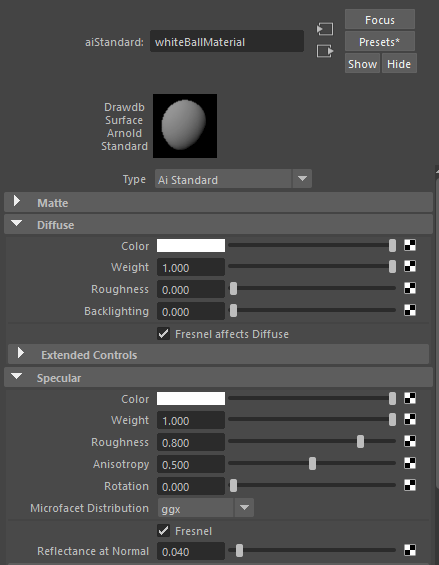Uncheck Fresnel affects Diffuse checkbox
This screenshot has width=439, height=565.
coord(164,334)
